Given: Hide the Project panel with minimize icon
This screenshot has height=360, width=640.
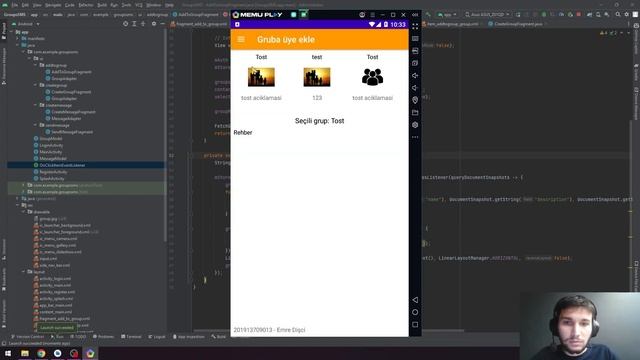Looking at the screenshot, I should (x=162, y=24).
